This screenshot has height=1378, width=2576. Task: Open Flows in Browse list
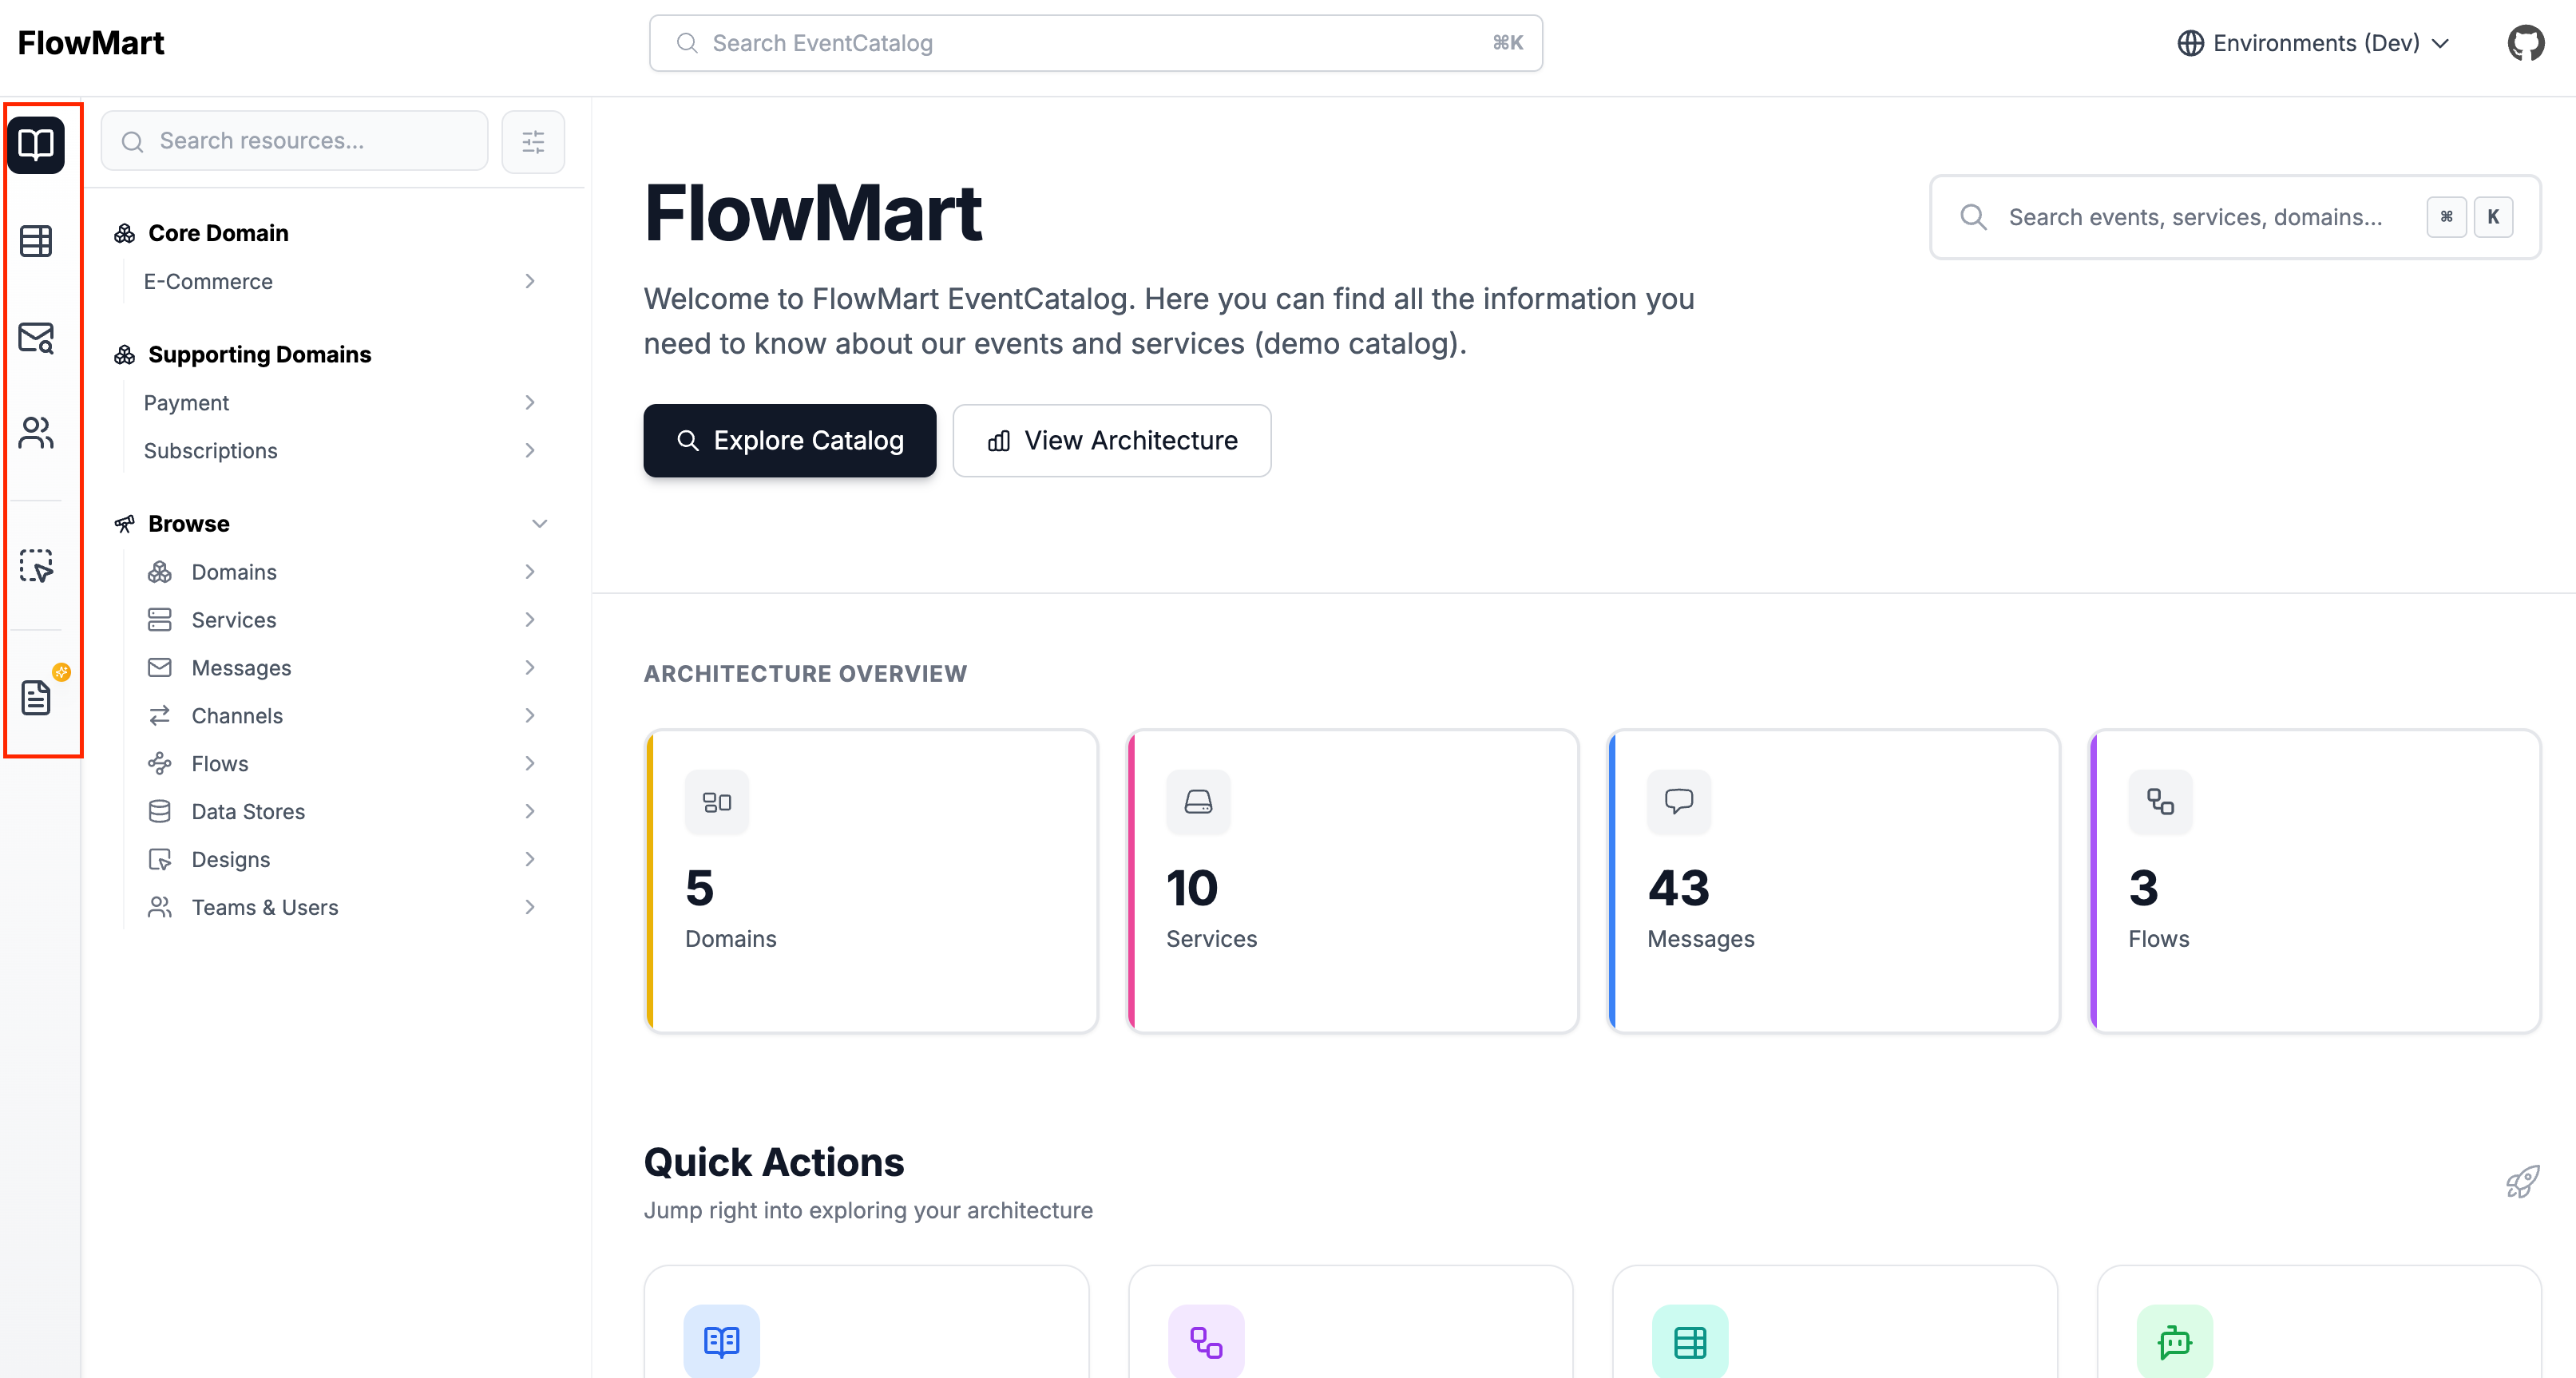[220, 764]
